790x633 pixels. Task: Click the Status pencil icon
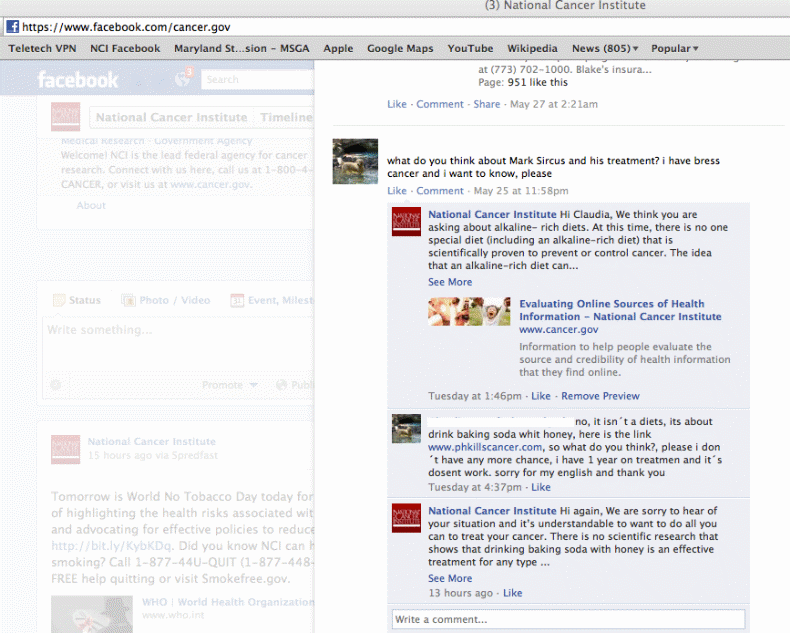(x=59, y=300)
